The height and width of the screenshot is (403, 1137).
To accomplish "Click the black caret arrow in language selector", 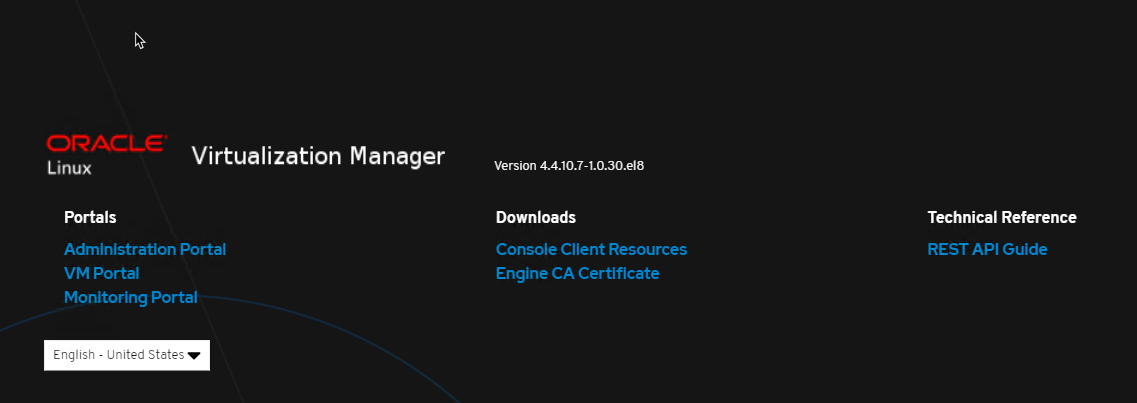I will (x=194, y=356).
